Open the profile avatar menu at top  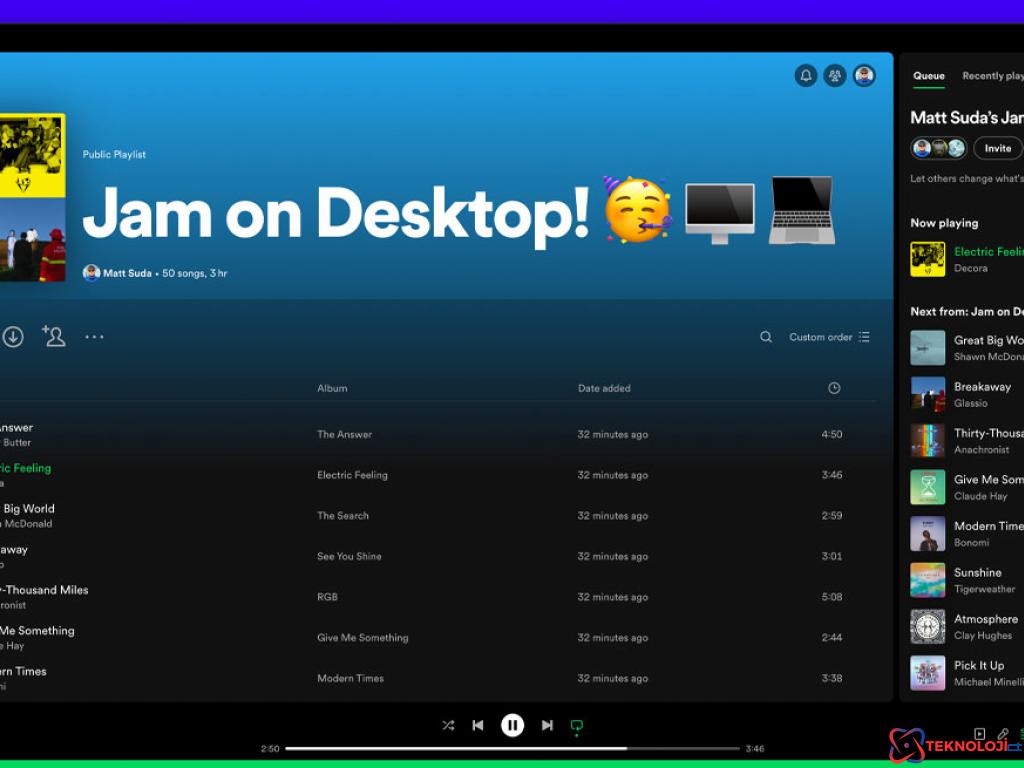click(x=864, y=76)
